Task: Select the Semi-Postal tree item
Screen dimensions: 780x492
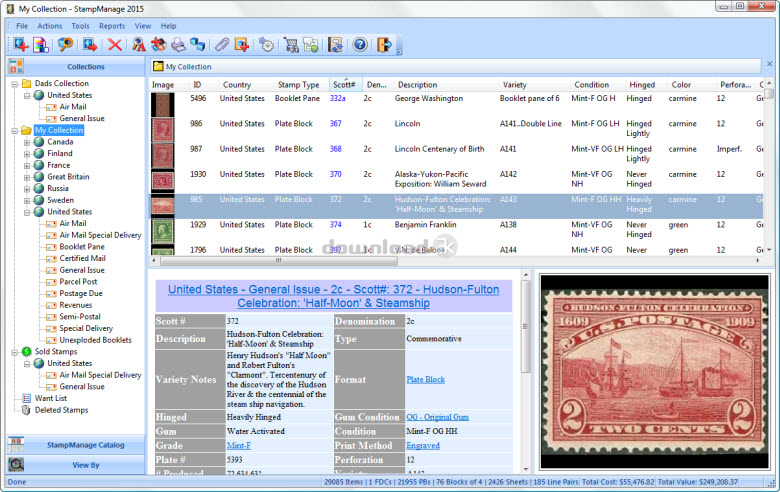Action: (x=80, y=317)
